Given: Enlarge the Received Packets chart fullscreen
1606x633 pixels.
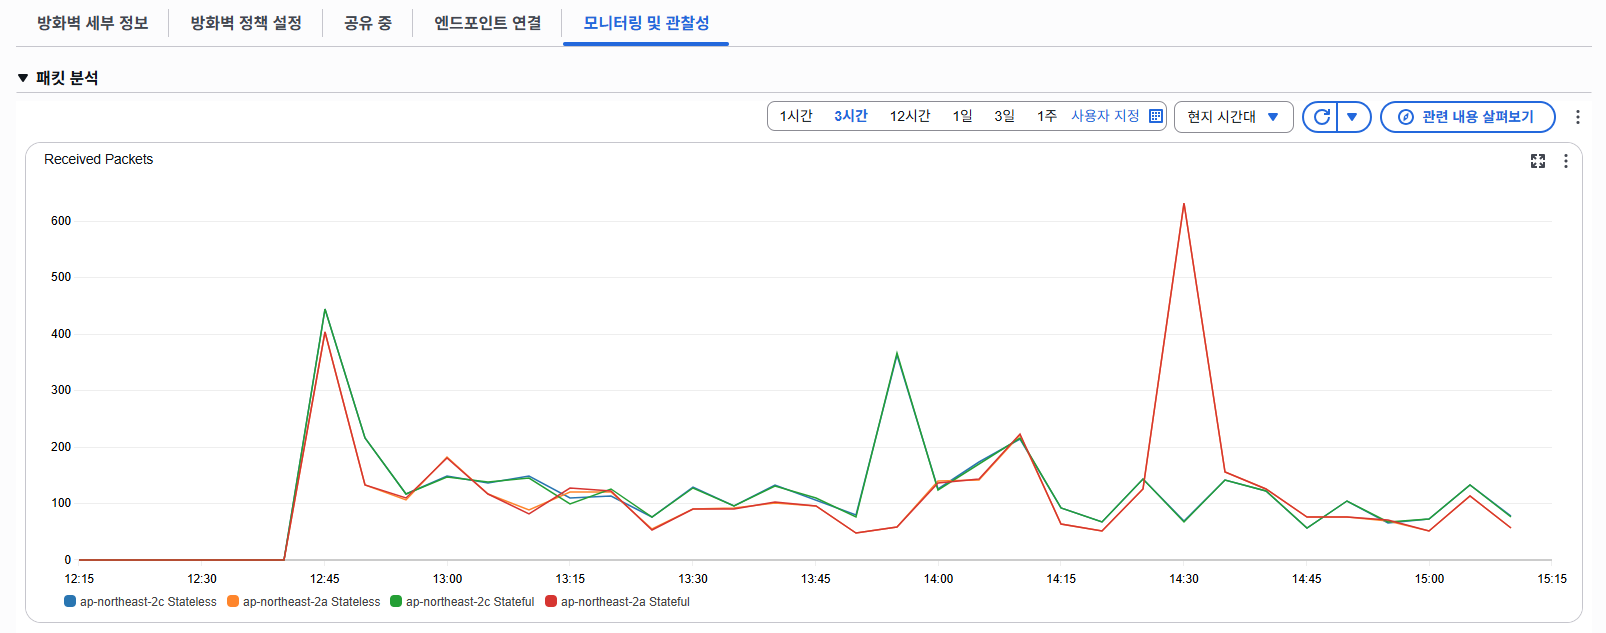Looking at the screenshot, I should (x=1538, y=161).
